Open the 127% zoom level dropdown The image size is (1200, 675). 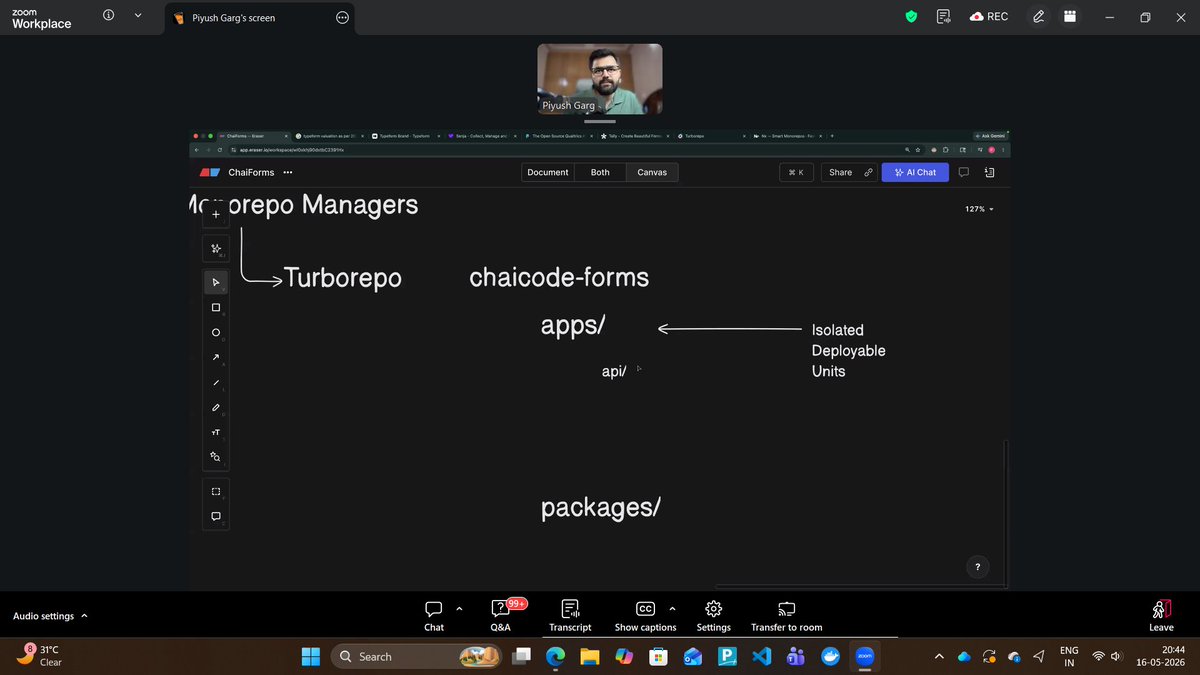pos(980,209)
